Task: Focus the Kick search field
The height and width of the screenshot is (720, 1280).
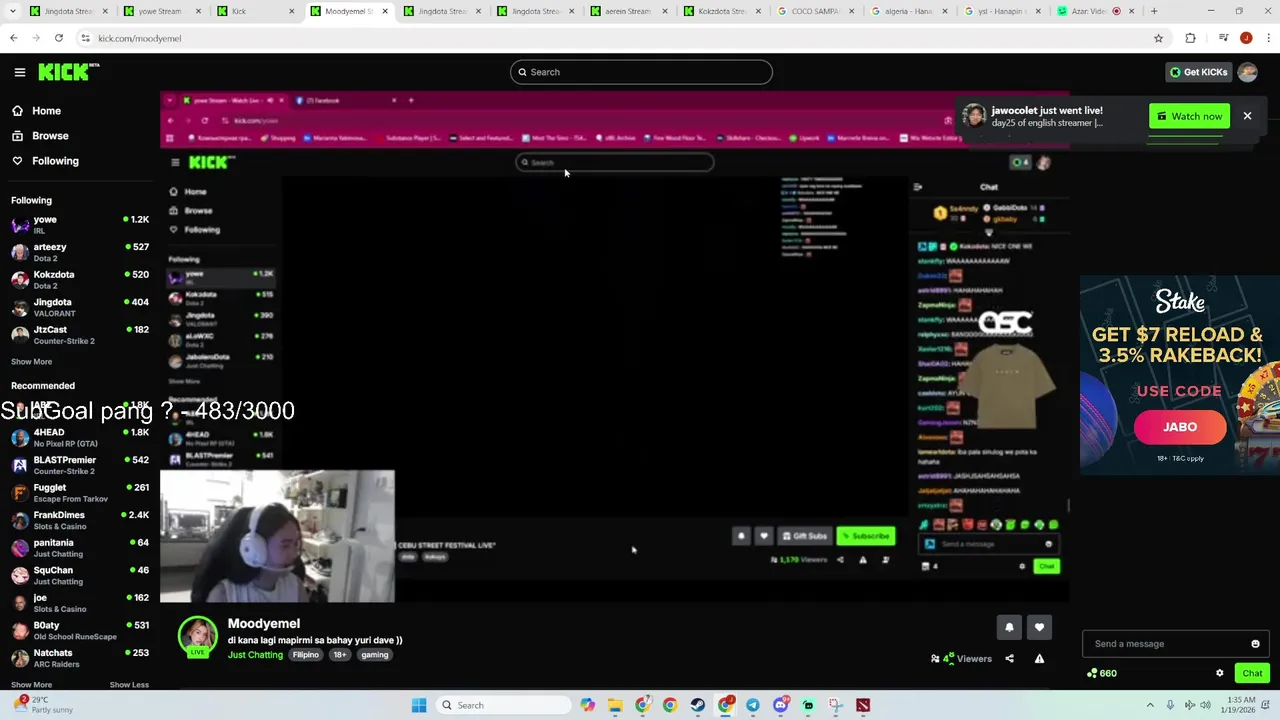Action: pos(641,72)
